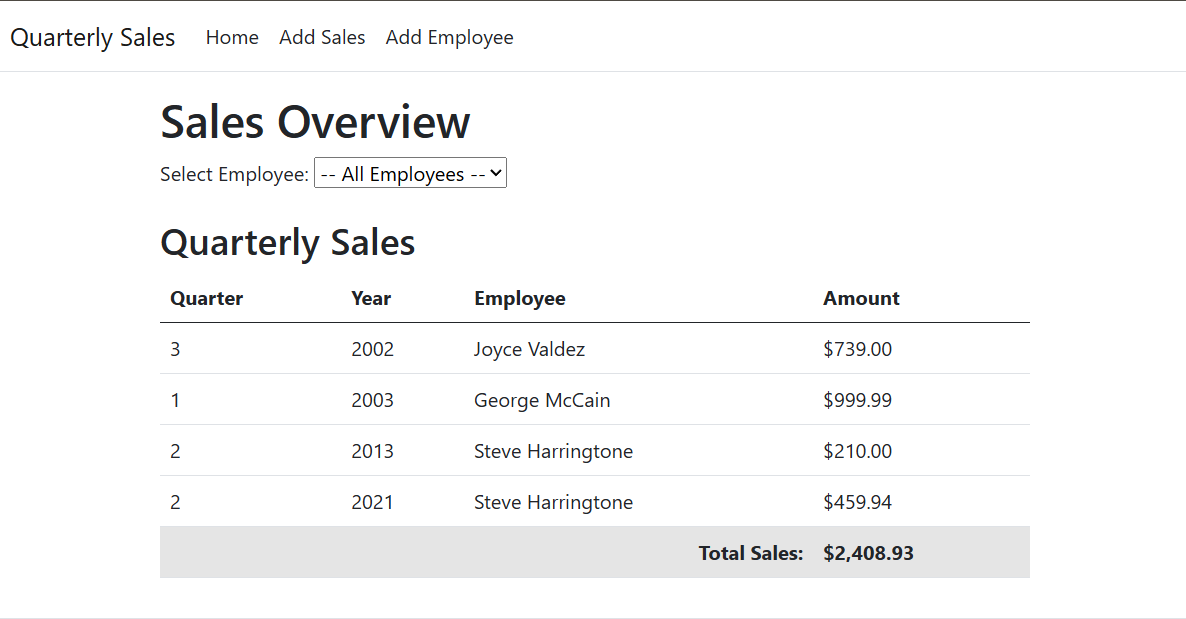Select the Joyce Valdez employee cell
This screenshot has height=619, width=1186.
[x=529, y=349]
